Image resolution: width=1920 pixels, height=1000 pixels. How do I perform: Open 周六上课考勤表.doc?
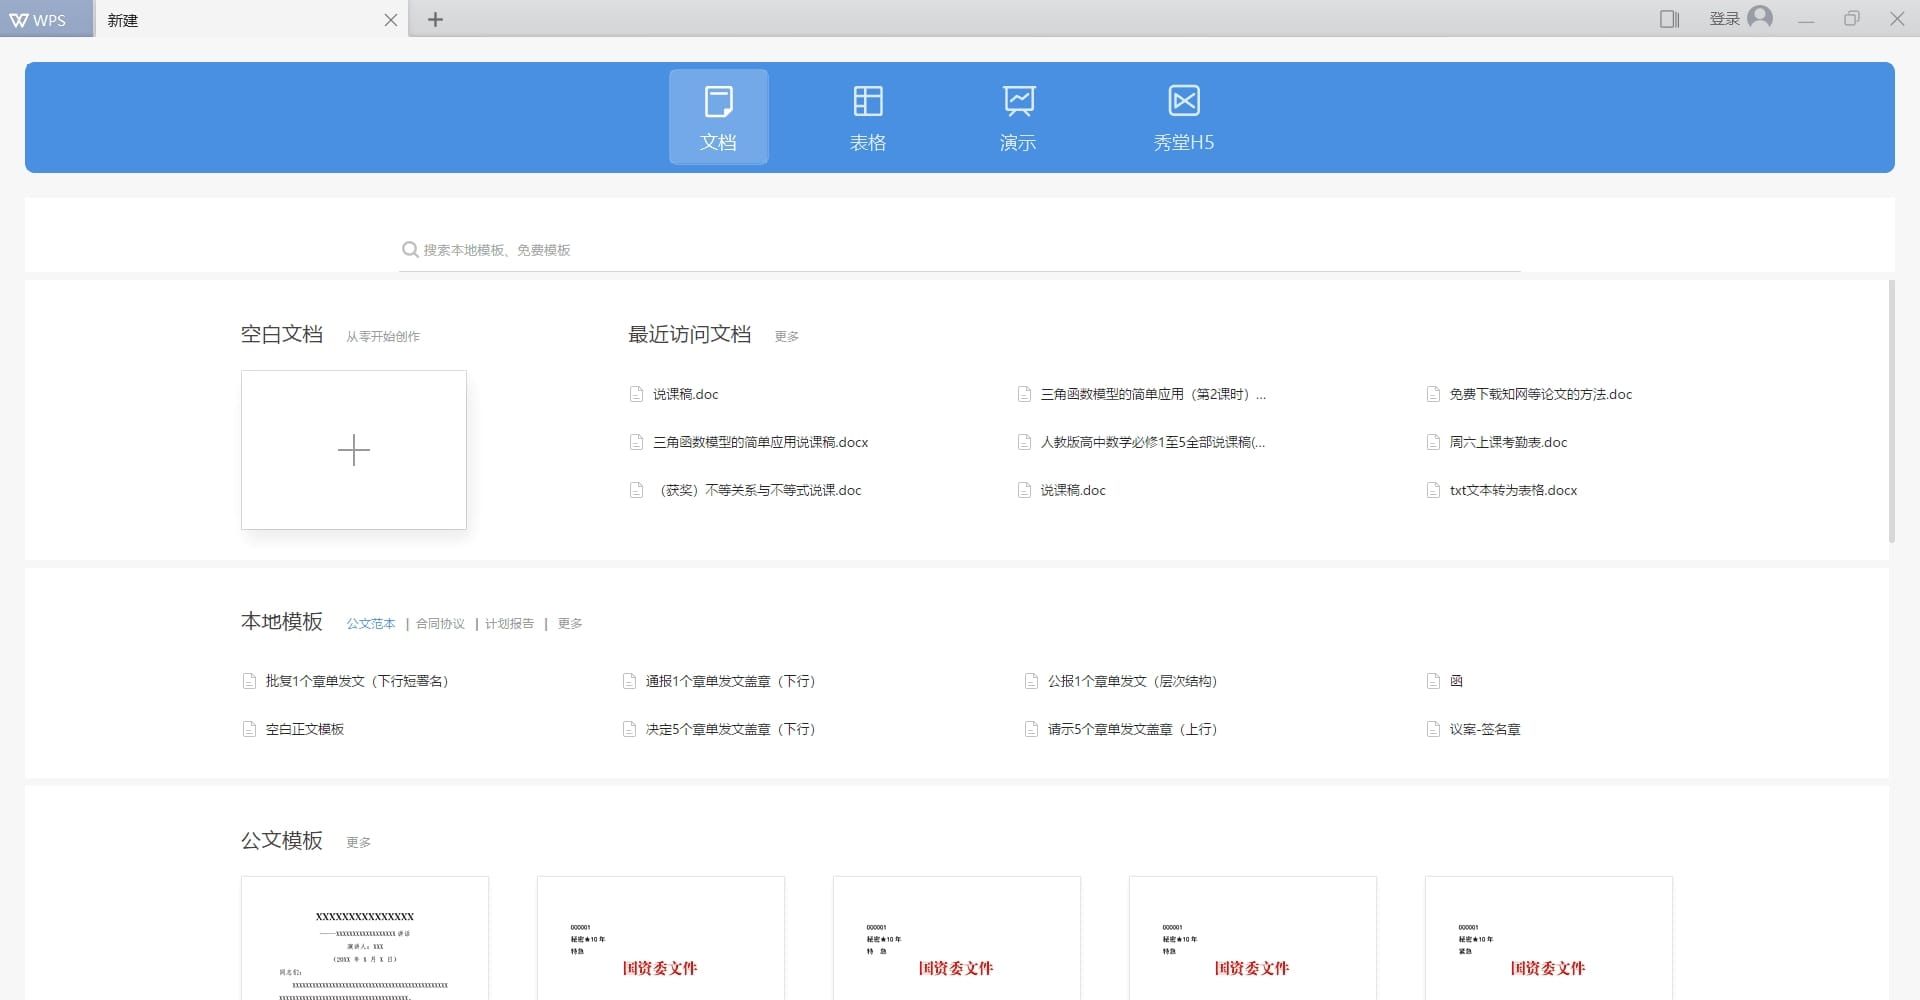[x=1508, y=442]
